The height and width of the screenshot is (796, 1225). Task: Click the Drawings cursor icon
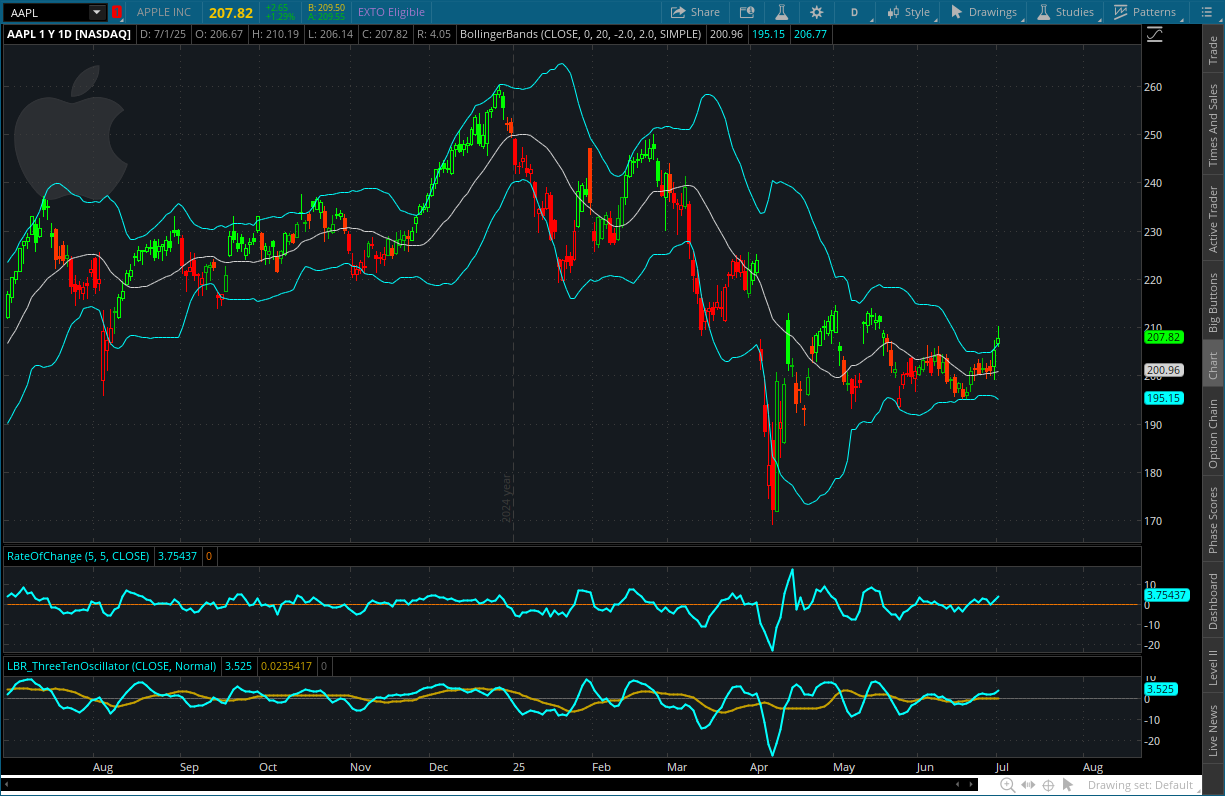pyautogui.click(x=956, y=12)
